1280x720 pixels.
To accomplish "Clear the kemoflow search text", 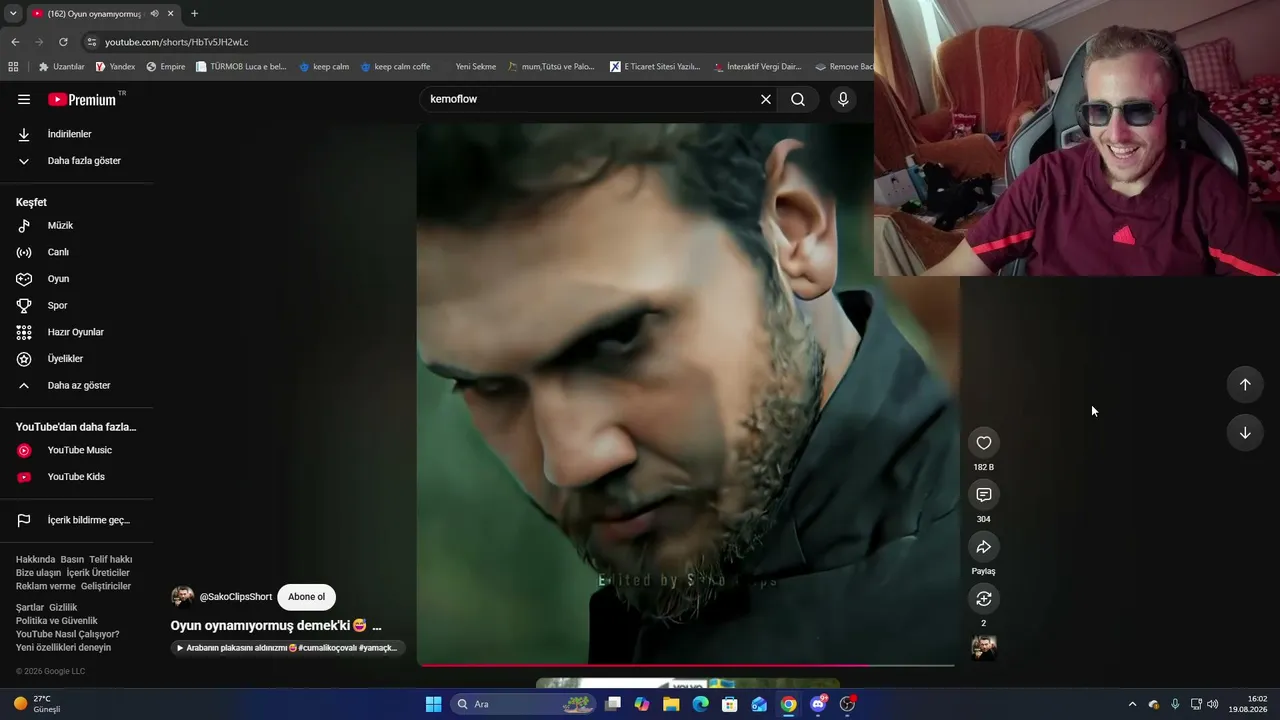I will (766, 99).
